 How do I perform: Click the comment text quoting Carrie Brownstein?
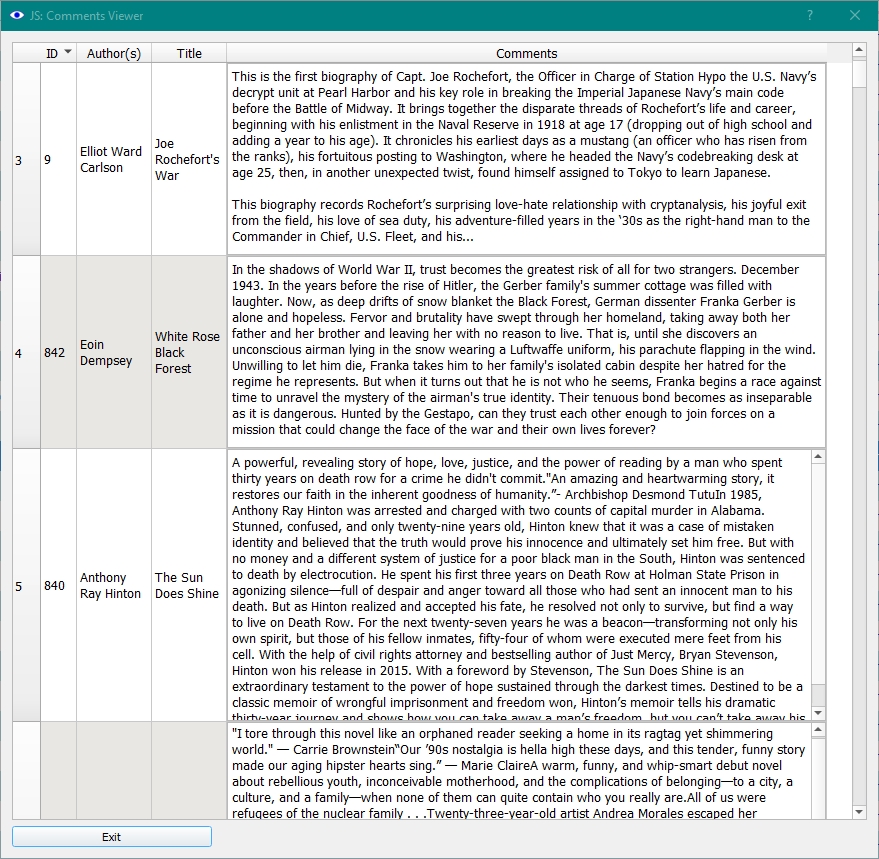click(520, 771)
